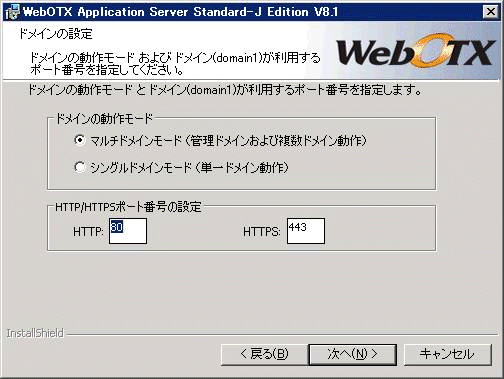Click the HTTPS port number field
This screenshot has height=379, width=504.
(x=306, y=231)
